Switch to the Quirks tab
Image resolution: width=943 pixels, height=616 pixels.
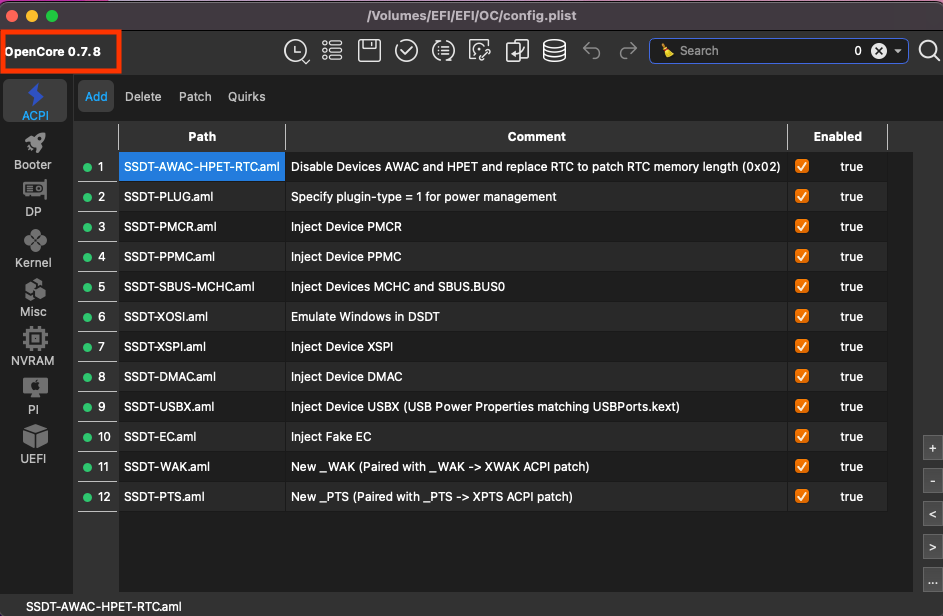(247, 96)
